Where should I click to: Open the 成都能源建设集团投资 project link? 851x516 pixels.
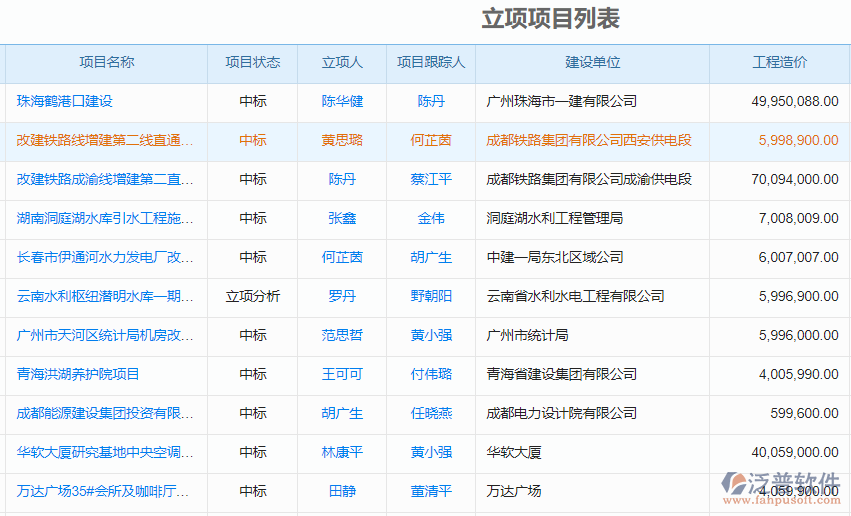(105, 413)
